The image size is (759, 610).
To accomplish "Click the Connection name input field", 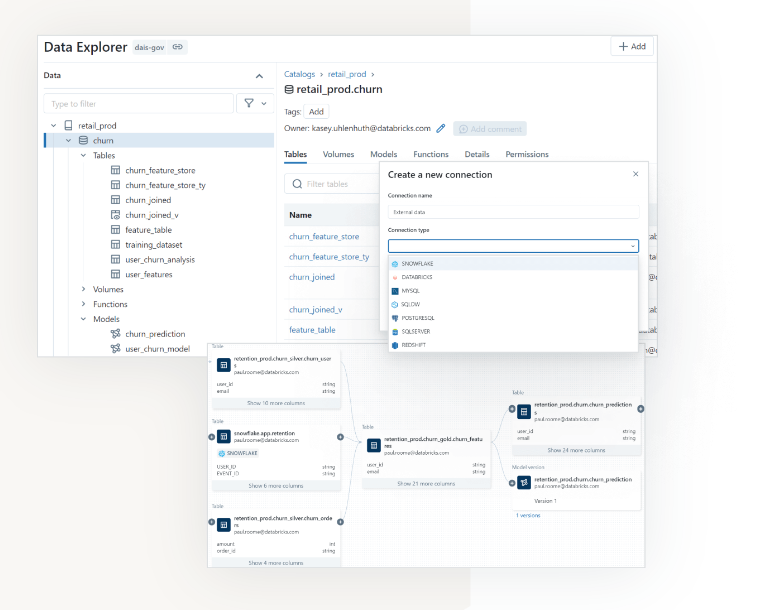I will pyautogui.click(x=513, y=212).
